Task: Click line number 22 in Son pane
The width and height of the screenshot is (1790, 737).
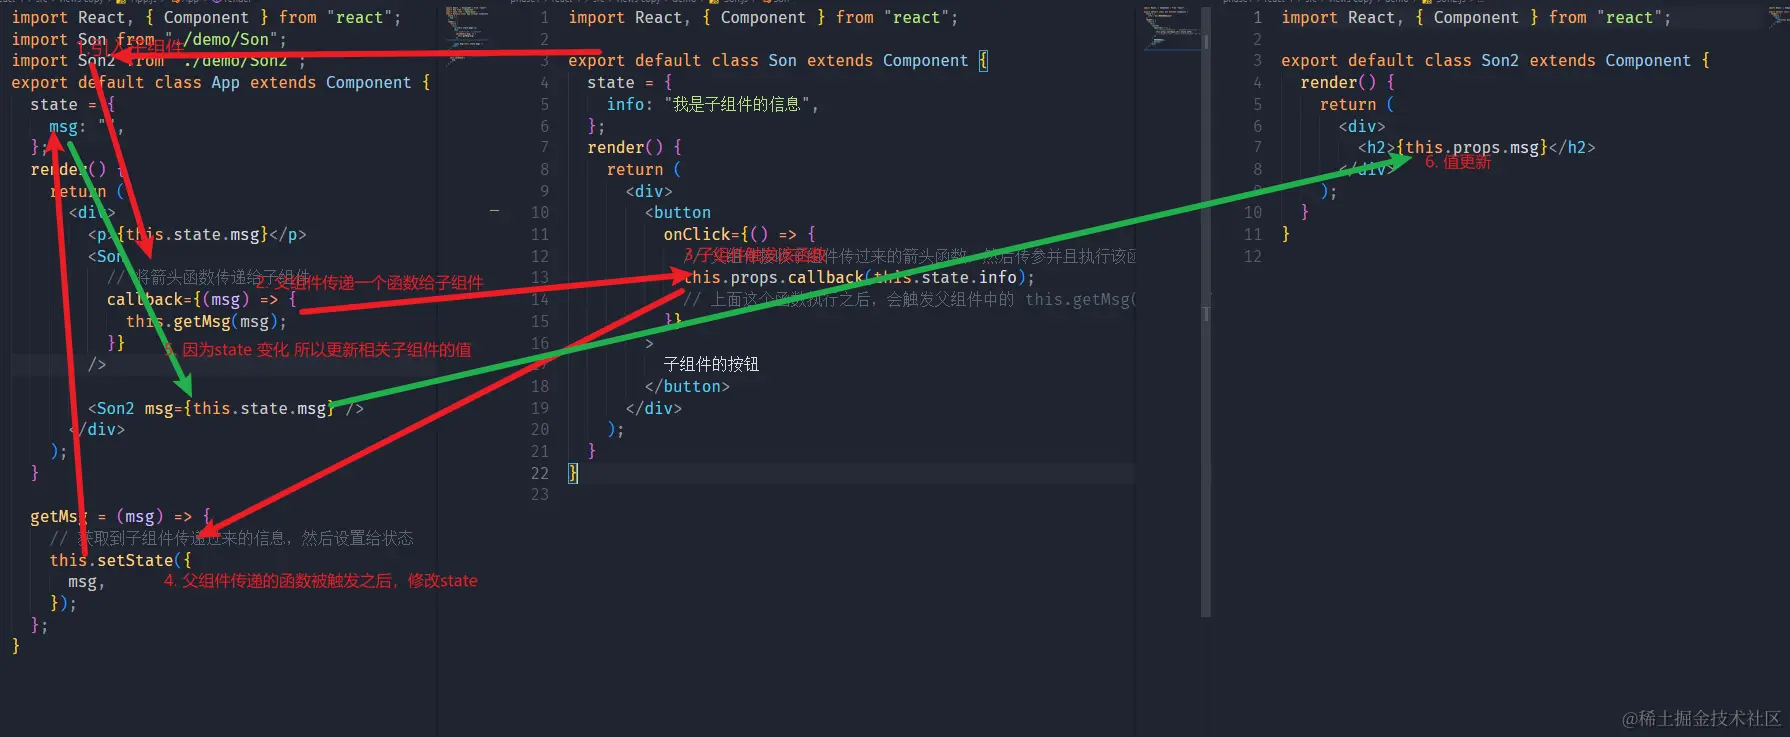Action: pyautogui.click(x=540, y=473)
